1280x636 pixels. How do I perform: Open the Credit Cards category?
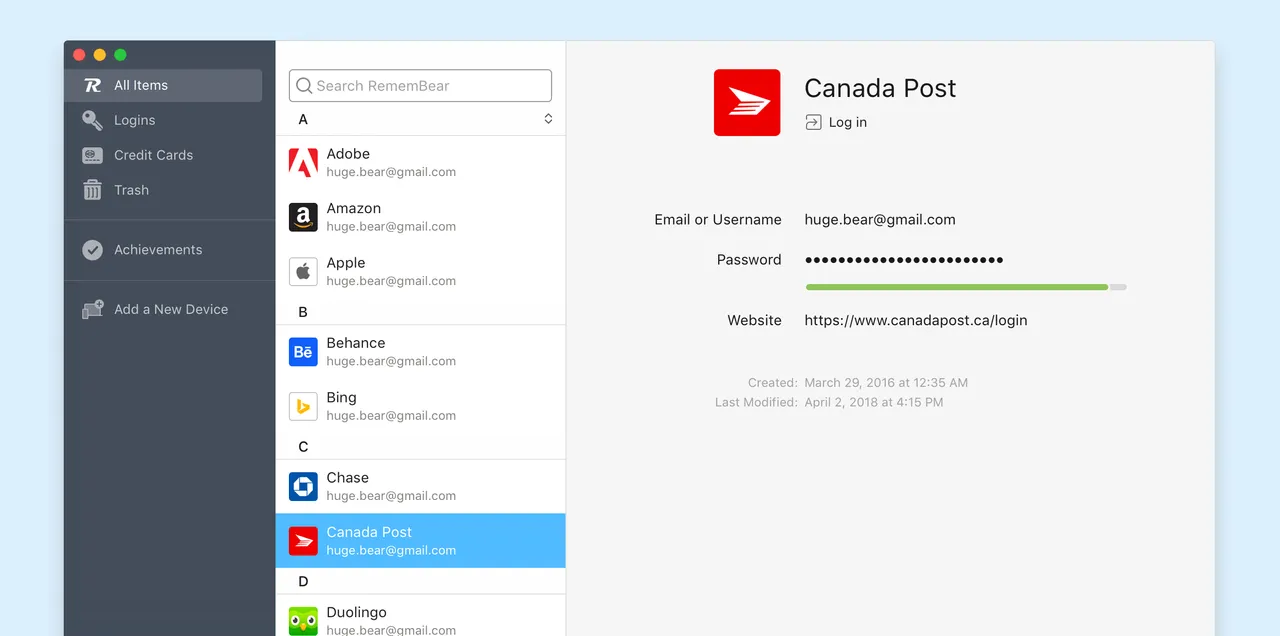pos(153,155)
